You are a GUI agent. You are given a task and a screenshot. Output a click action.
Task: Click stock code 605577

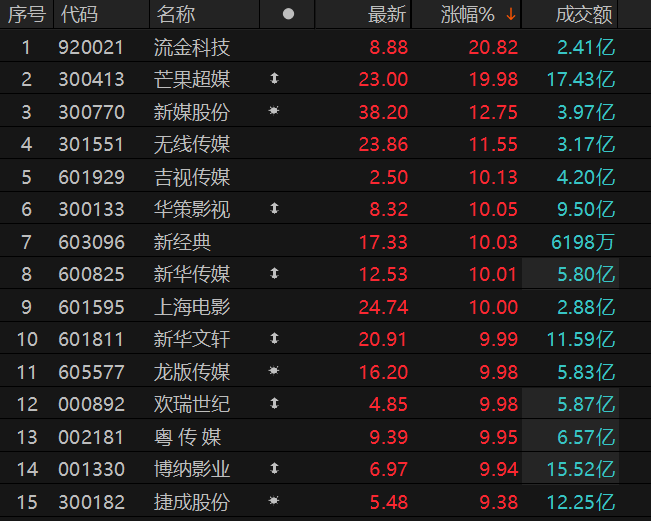pyautogui.click(x=91, y=372)
